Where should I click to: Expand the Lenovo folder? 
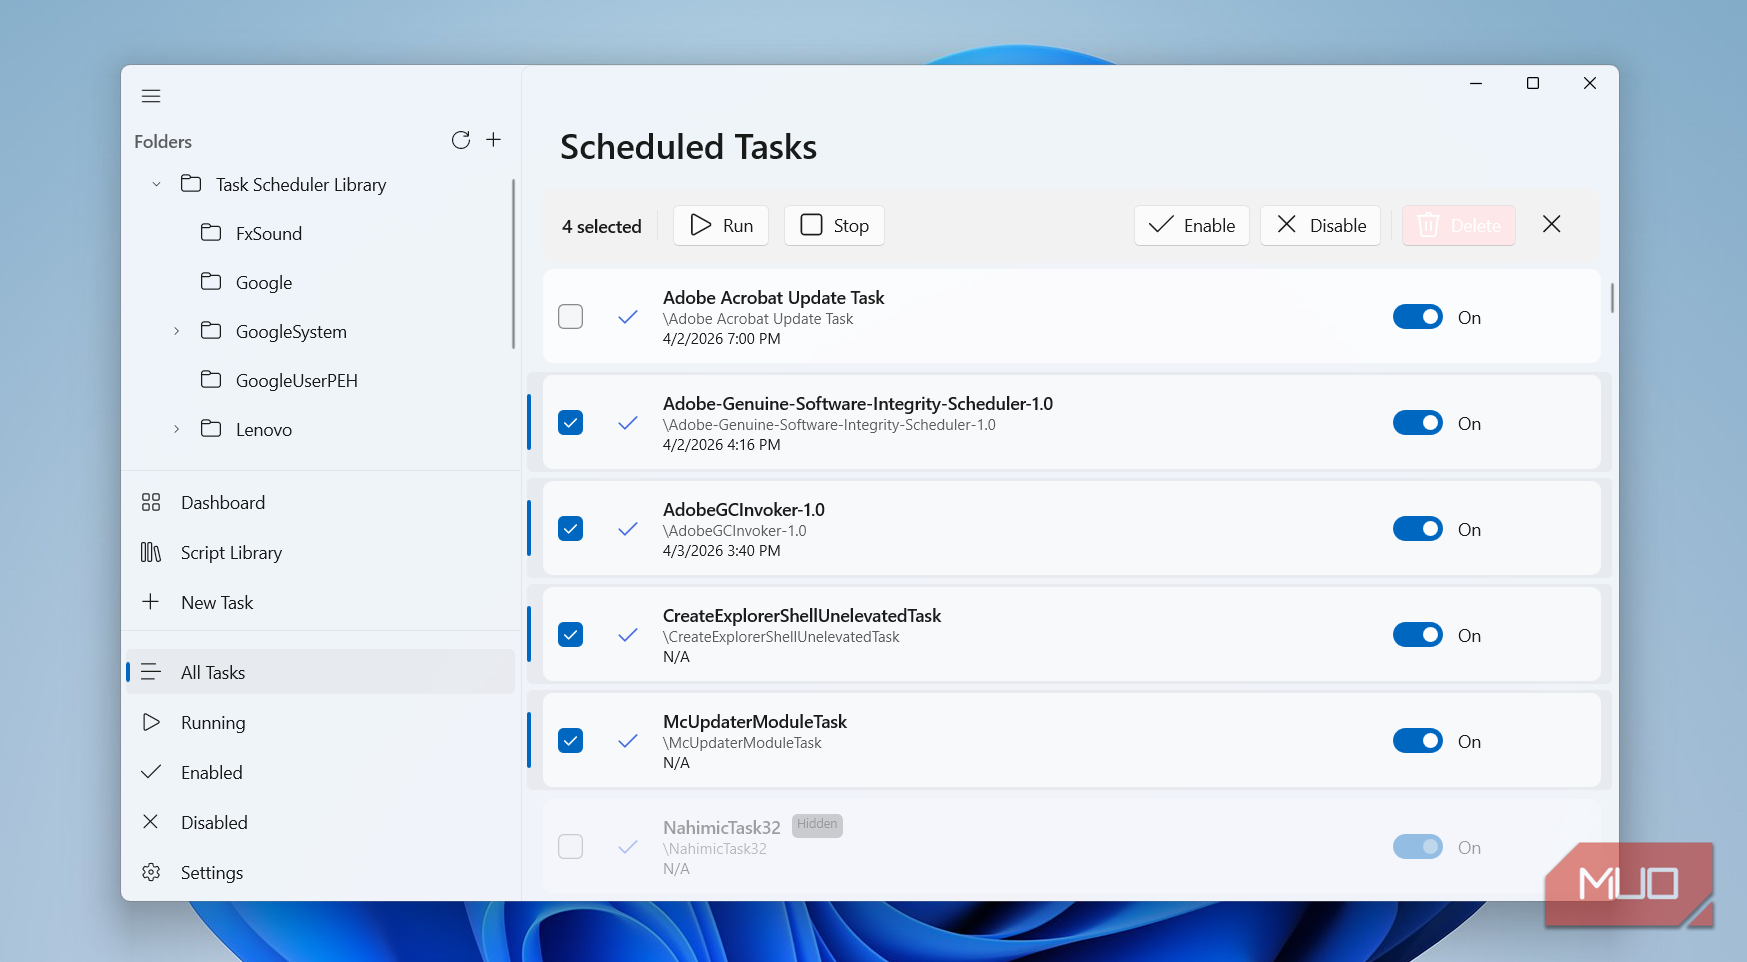[177, 429]
